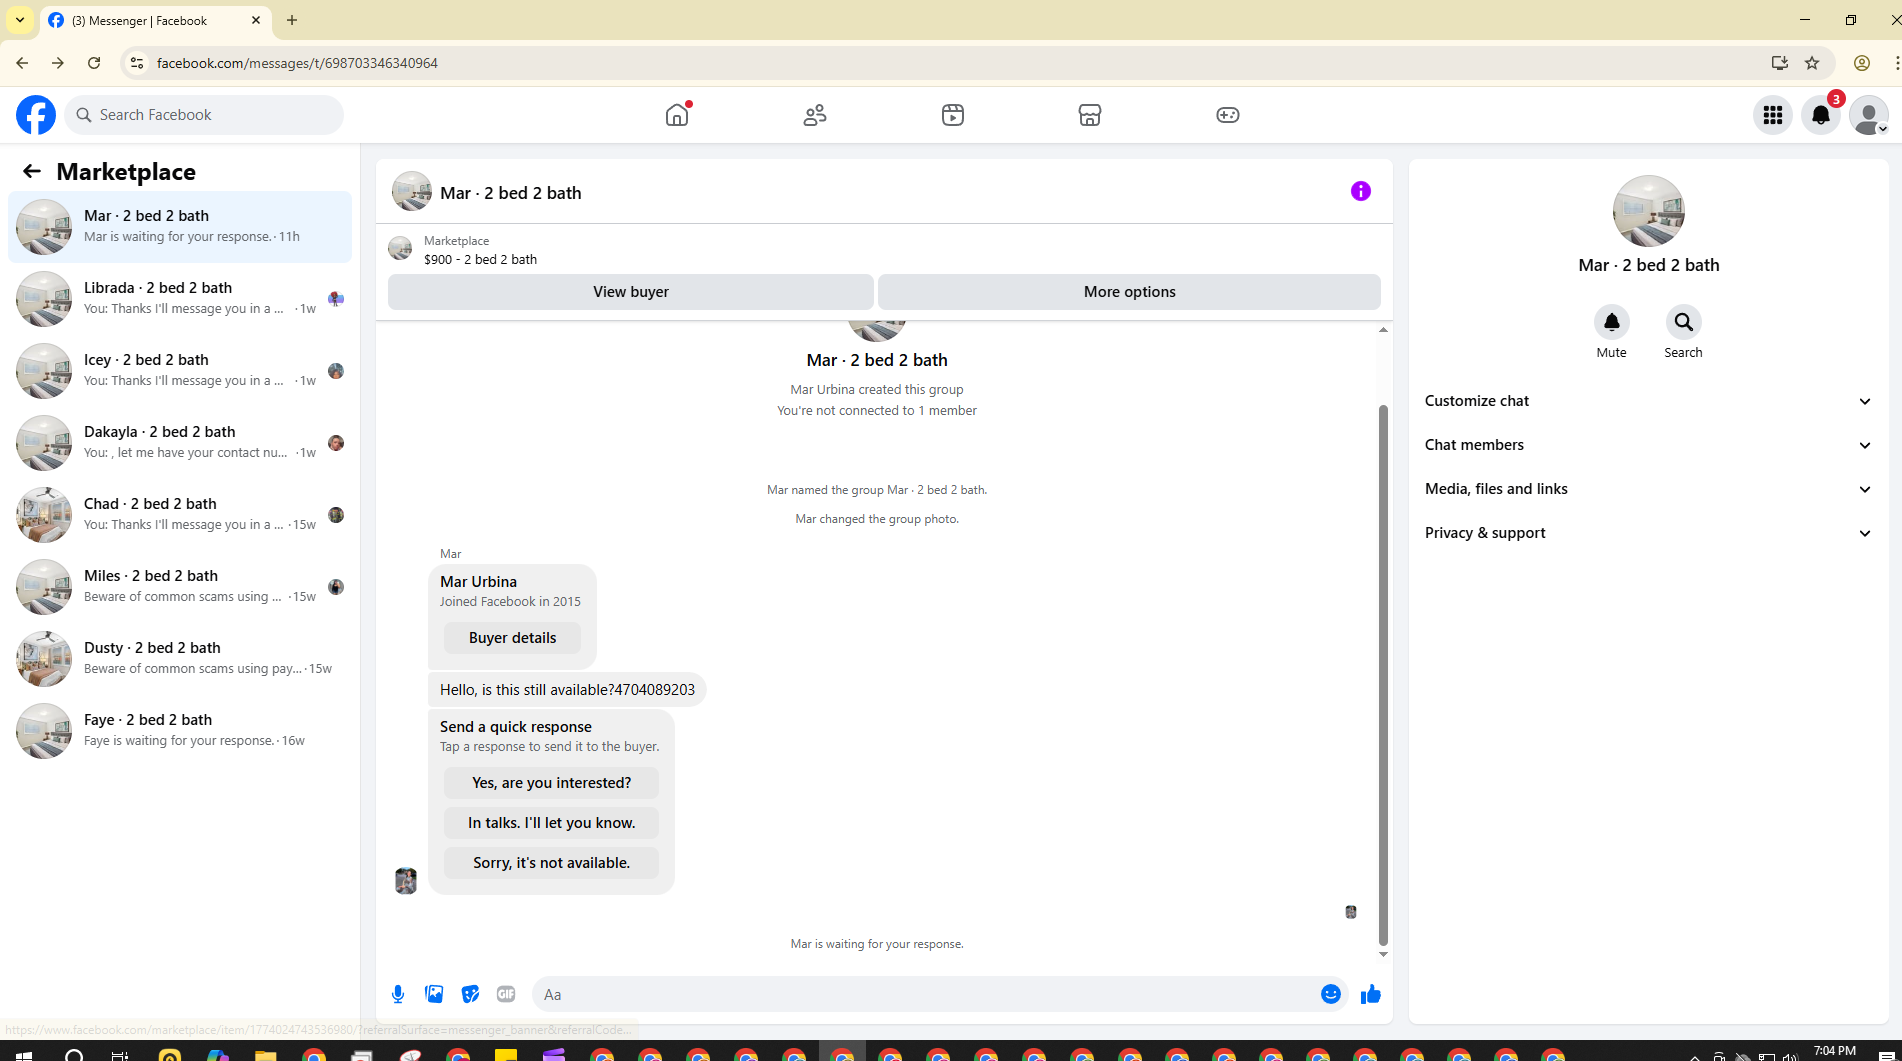
Task: Open the Notifications bell with badge
Action: point(1821,115)
